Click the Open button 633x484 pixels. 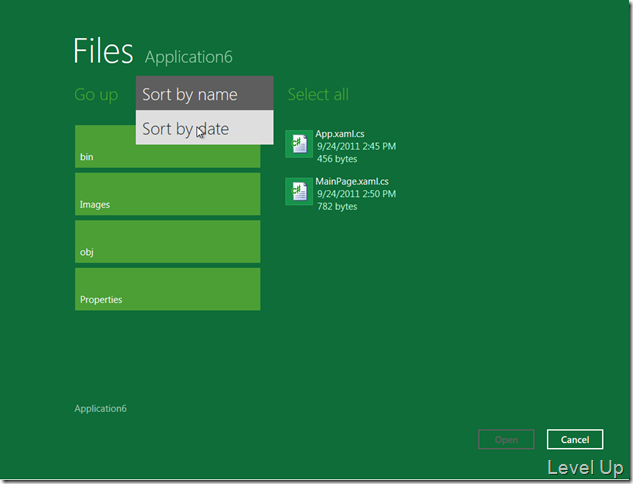[506, 439]
